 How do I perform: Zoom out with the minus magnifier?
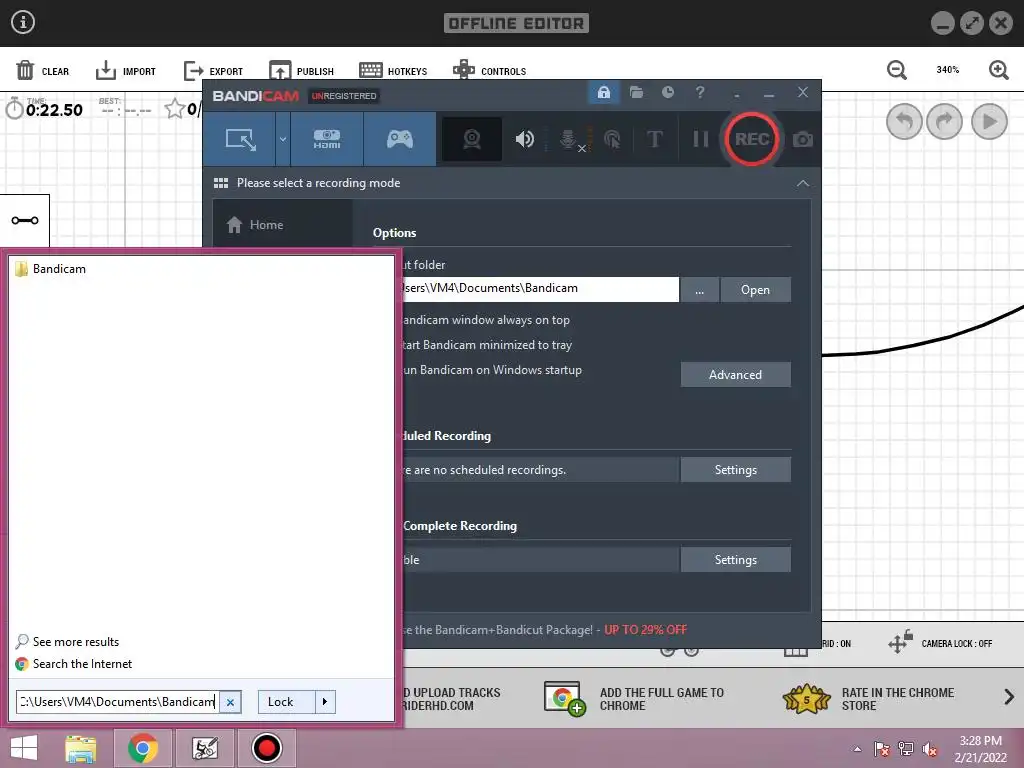pos(897,70)
